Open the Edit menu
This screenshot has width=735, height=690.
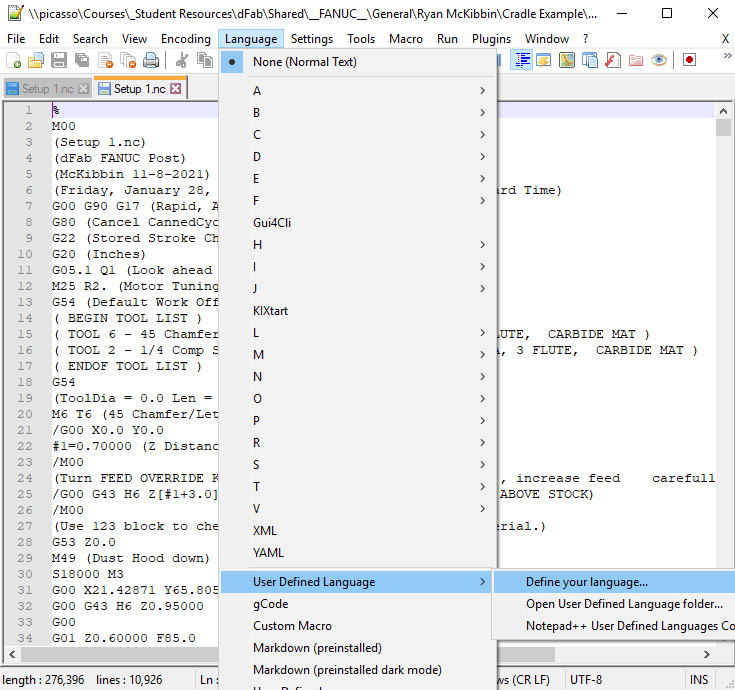49,39
